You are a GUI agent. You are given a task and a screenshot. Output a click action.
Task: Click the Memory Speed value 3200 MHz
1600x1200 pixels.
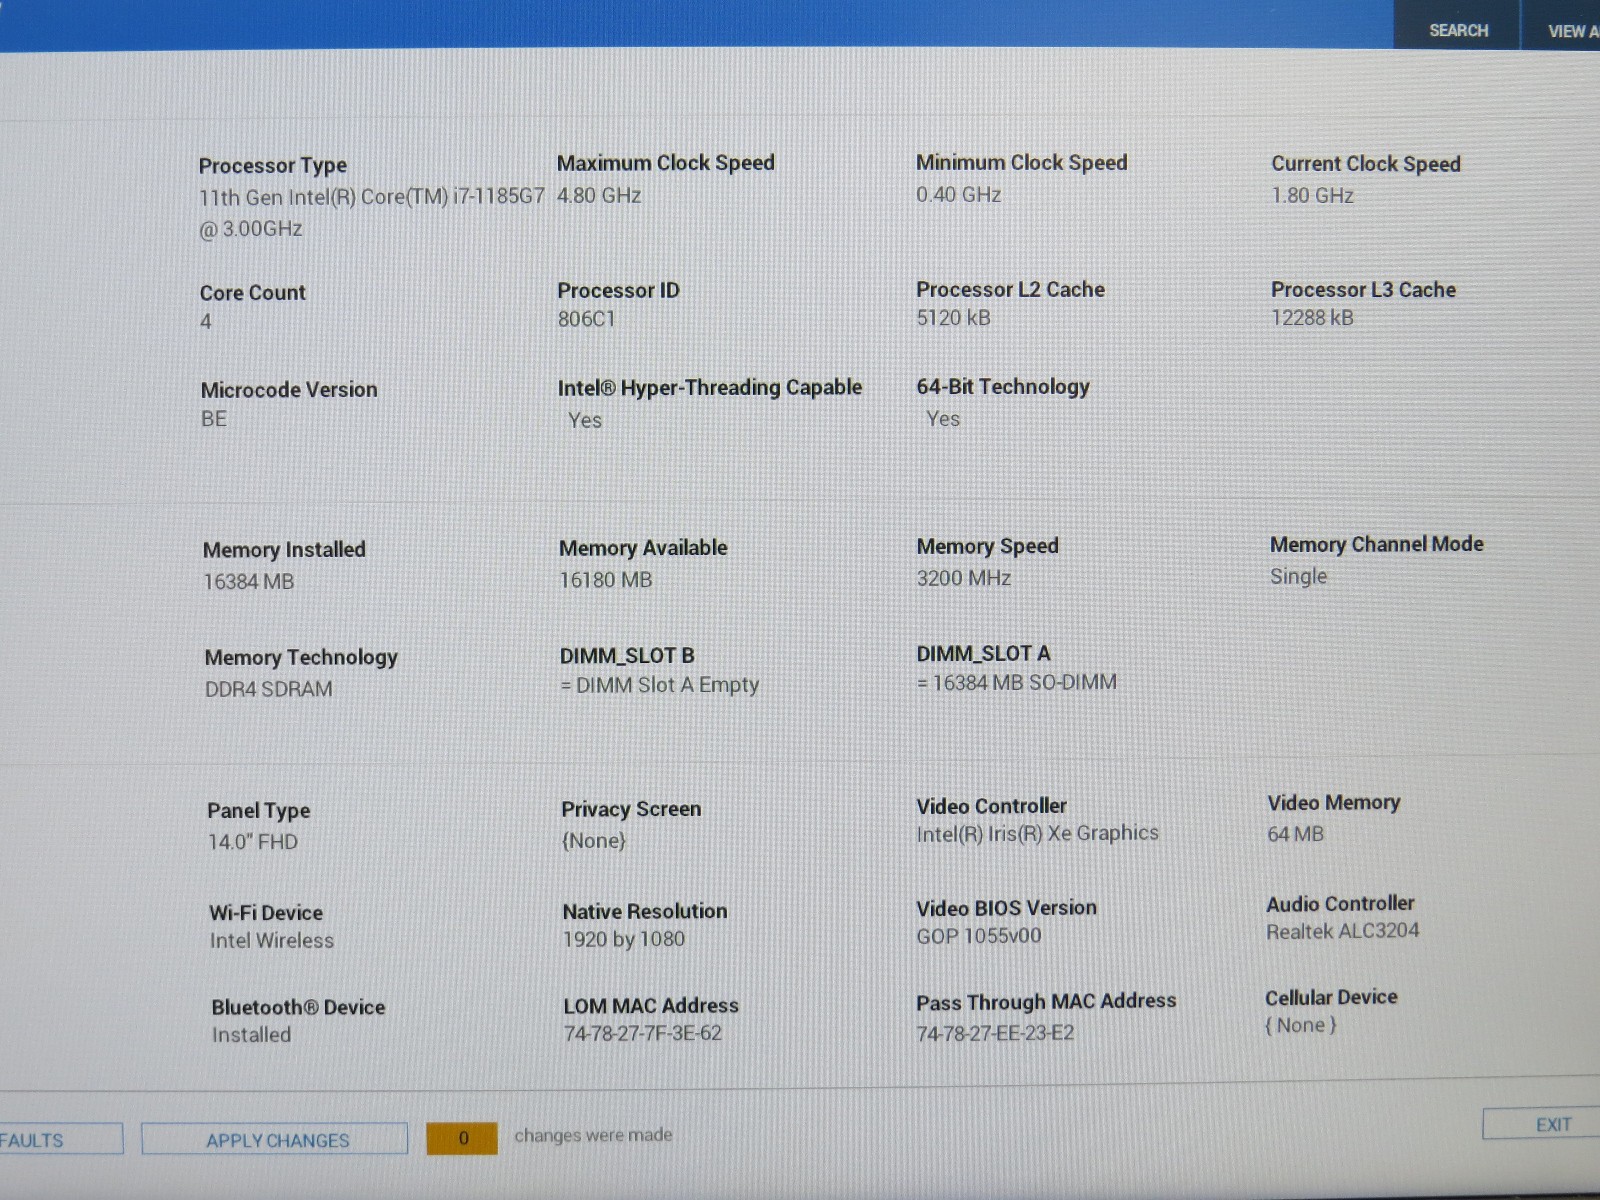[963, 578]
